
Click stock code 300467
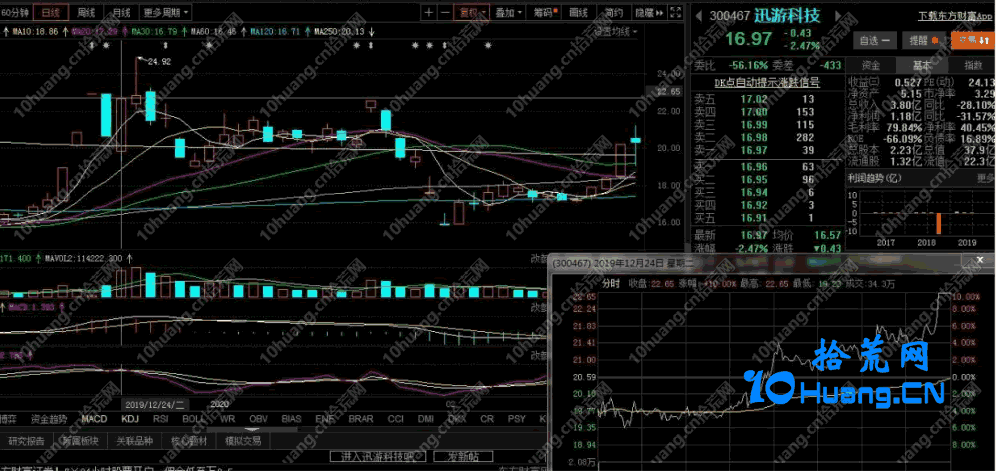[x=730, y=15]
